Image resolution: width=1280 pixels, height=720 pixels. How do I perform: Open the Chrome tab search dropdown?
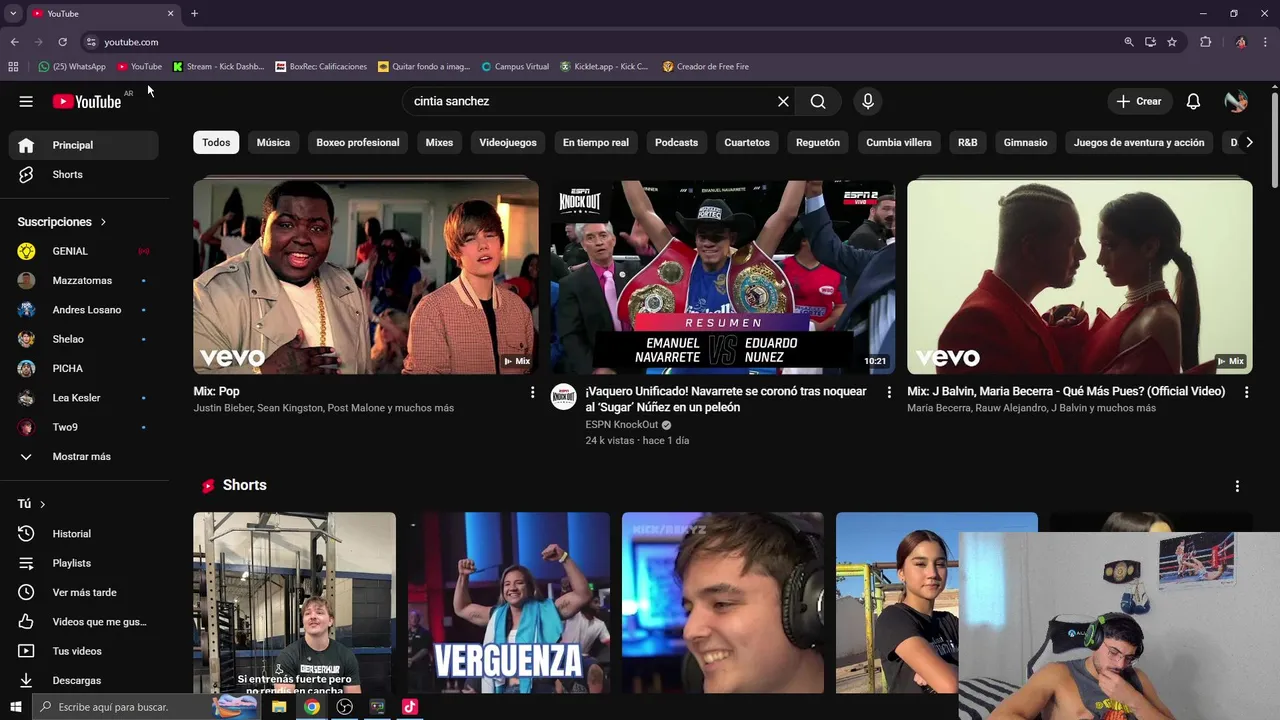click(13, 13)
